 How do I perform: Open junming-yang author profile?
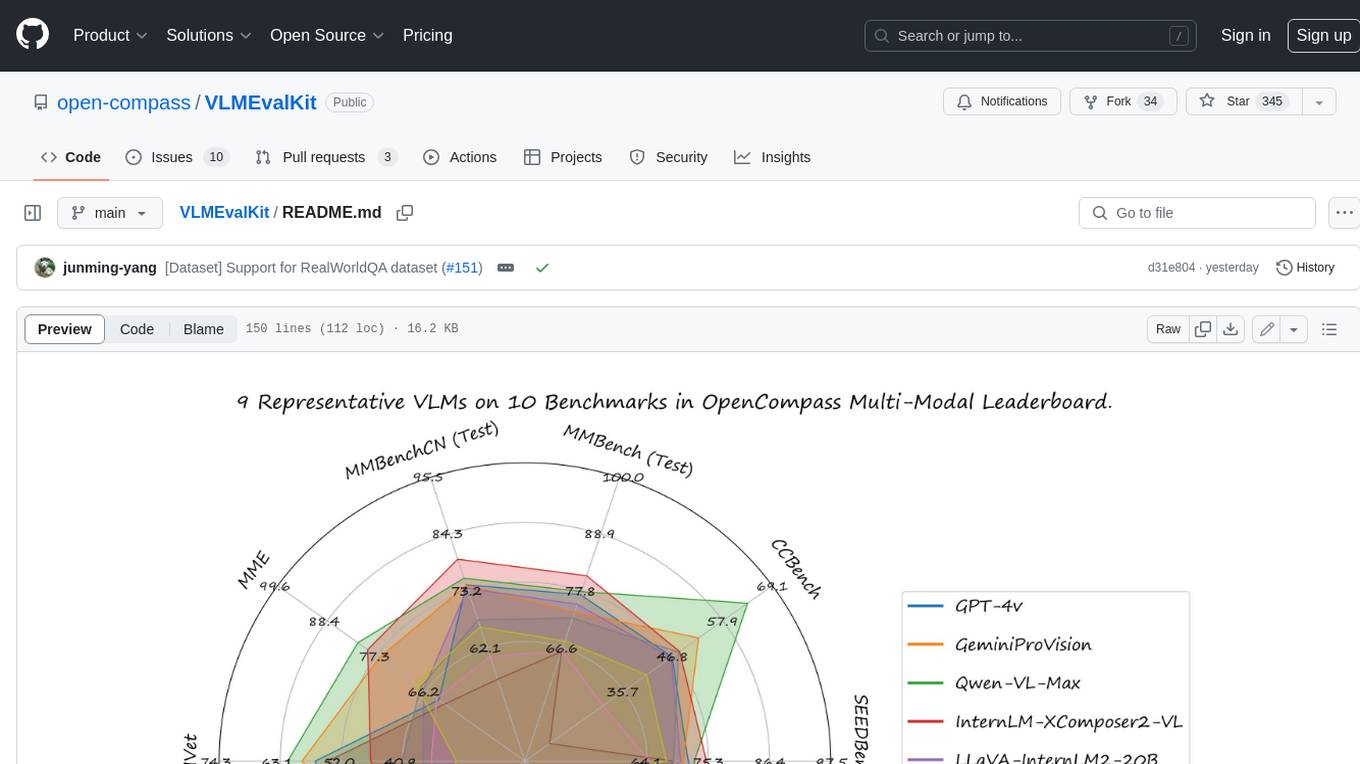(110, 268)
